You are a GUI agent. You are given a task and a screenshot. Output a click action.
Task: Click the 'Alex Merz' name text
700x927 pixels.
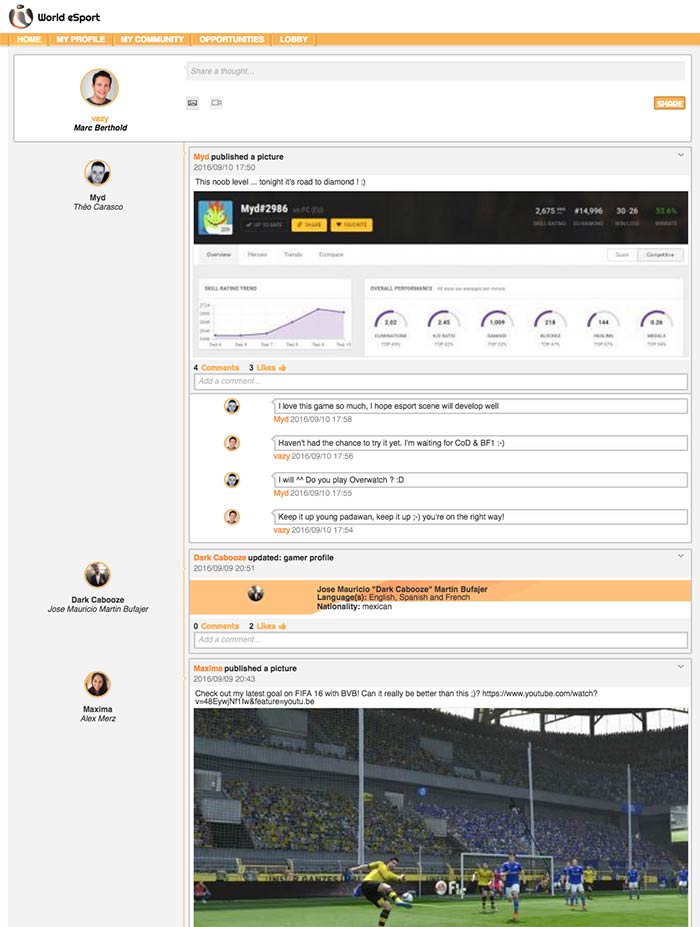click(x=98, y=718)
